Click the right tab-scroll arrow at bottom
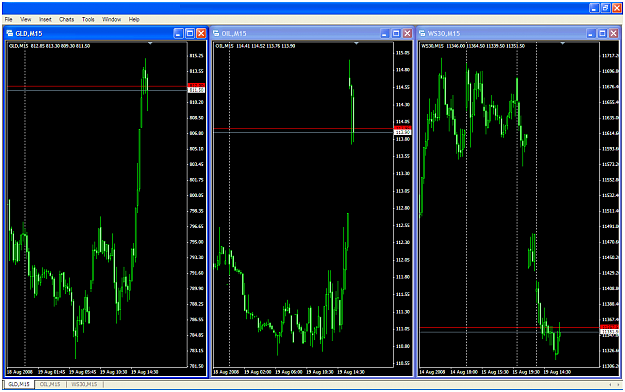This screenshot has width=625, height=392. (618, 384)
